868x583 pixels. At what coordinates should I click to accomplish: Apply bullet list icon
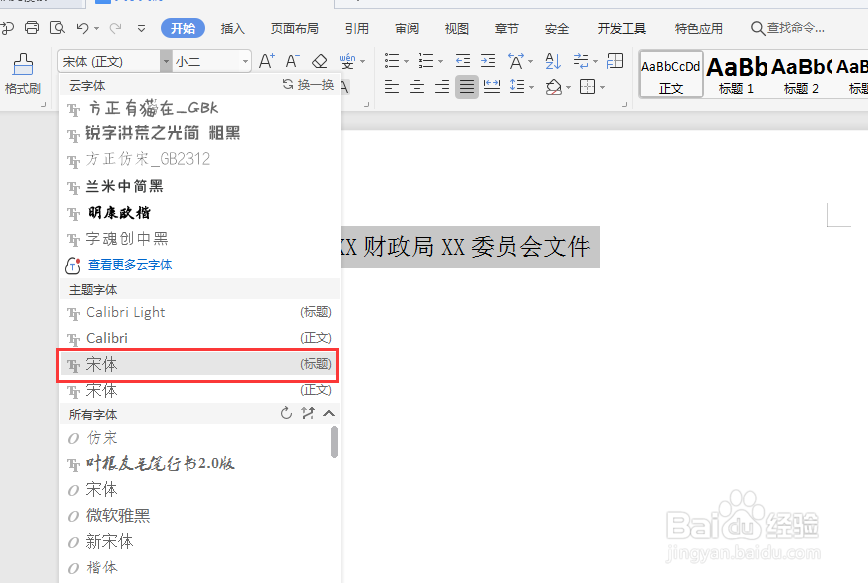(392, 60)
